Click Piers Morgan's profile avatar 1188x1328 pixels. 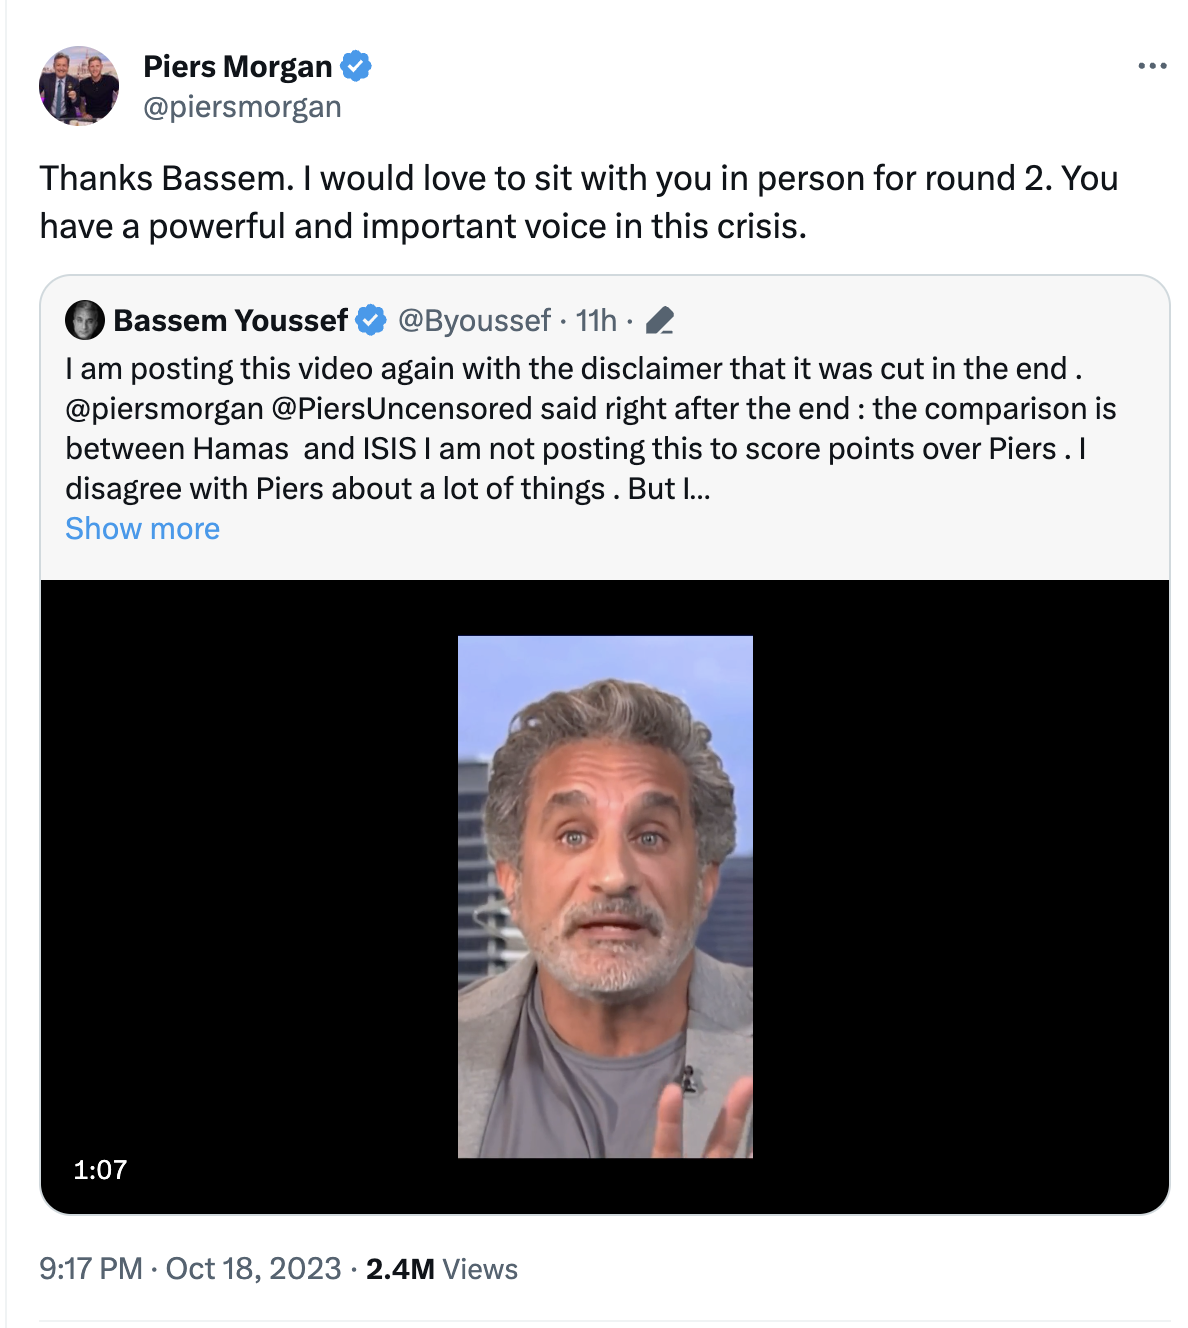pyautogui.click(x=79, y=86)
